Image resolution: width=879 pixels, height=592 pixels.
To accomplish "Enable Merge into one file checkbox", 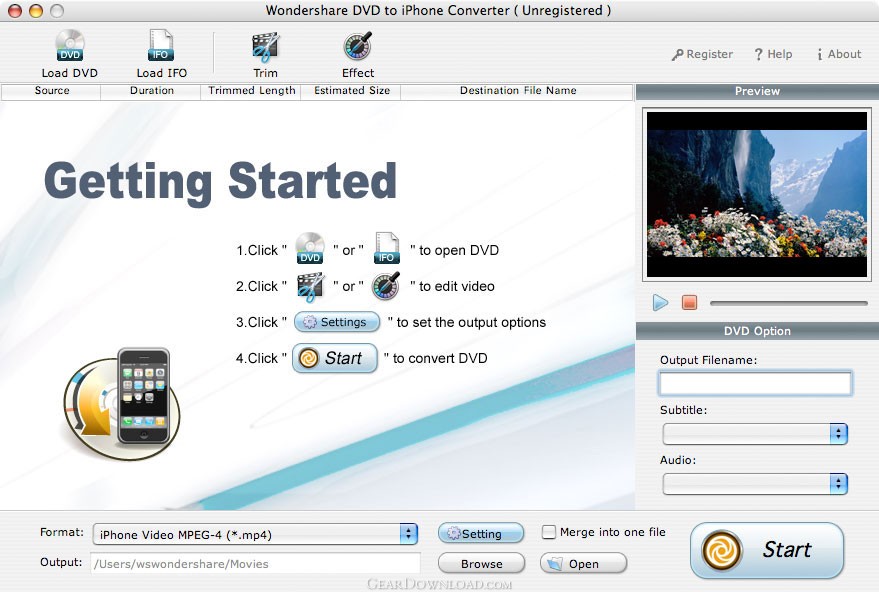I will click(x=549, y=532).
